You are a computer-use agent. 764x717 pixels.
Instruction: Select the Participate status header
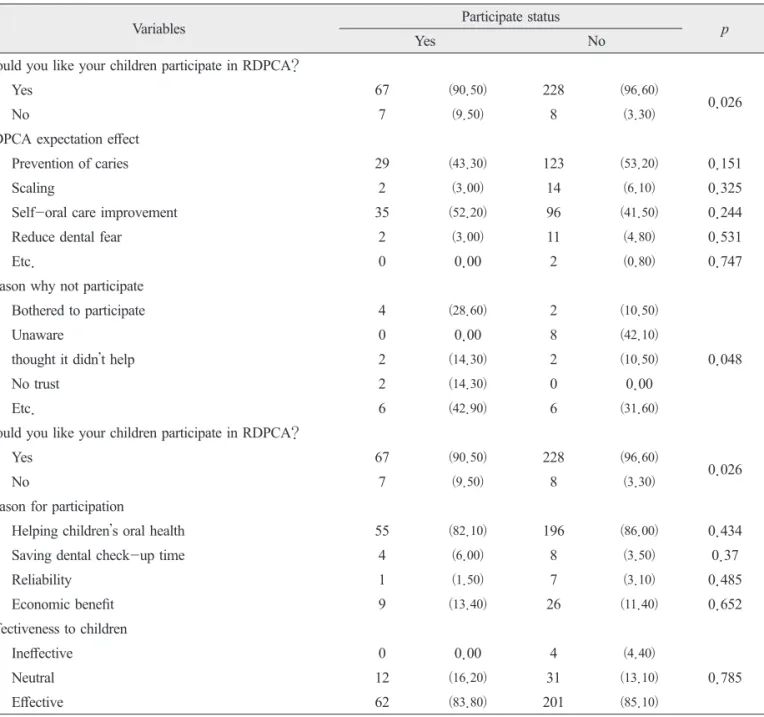coord(511,17)
